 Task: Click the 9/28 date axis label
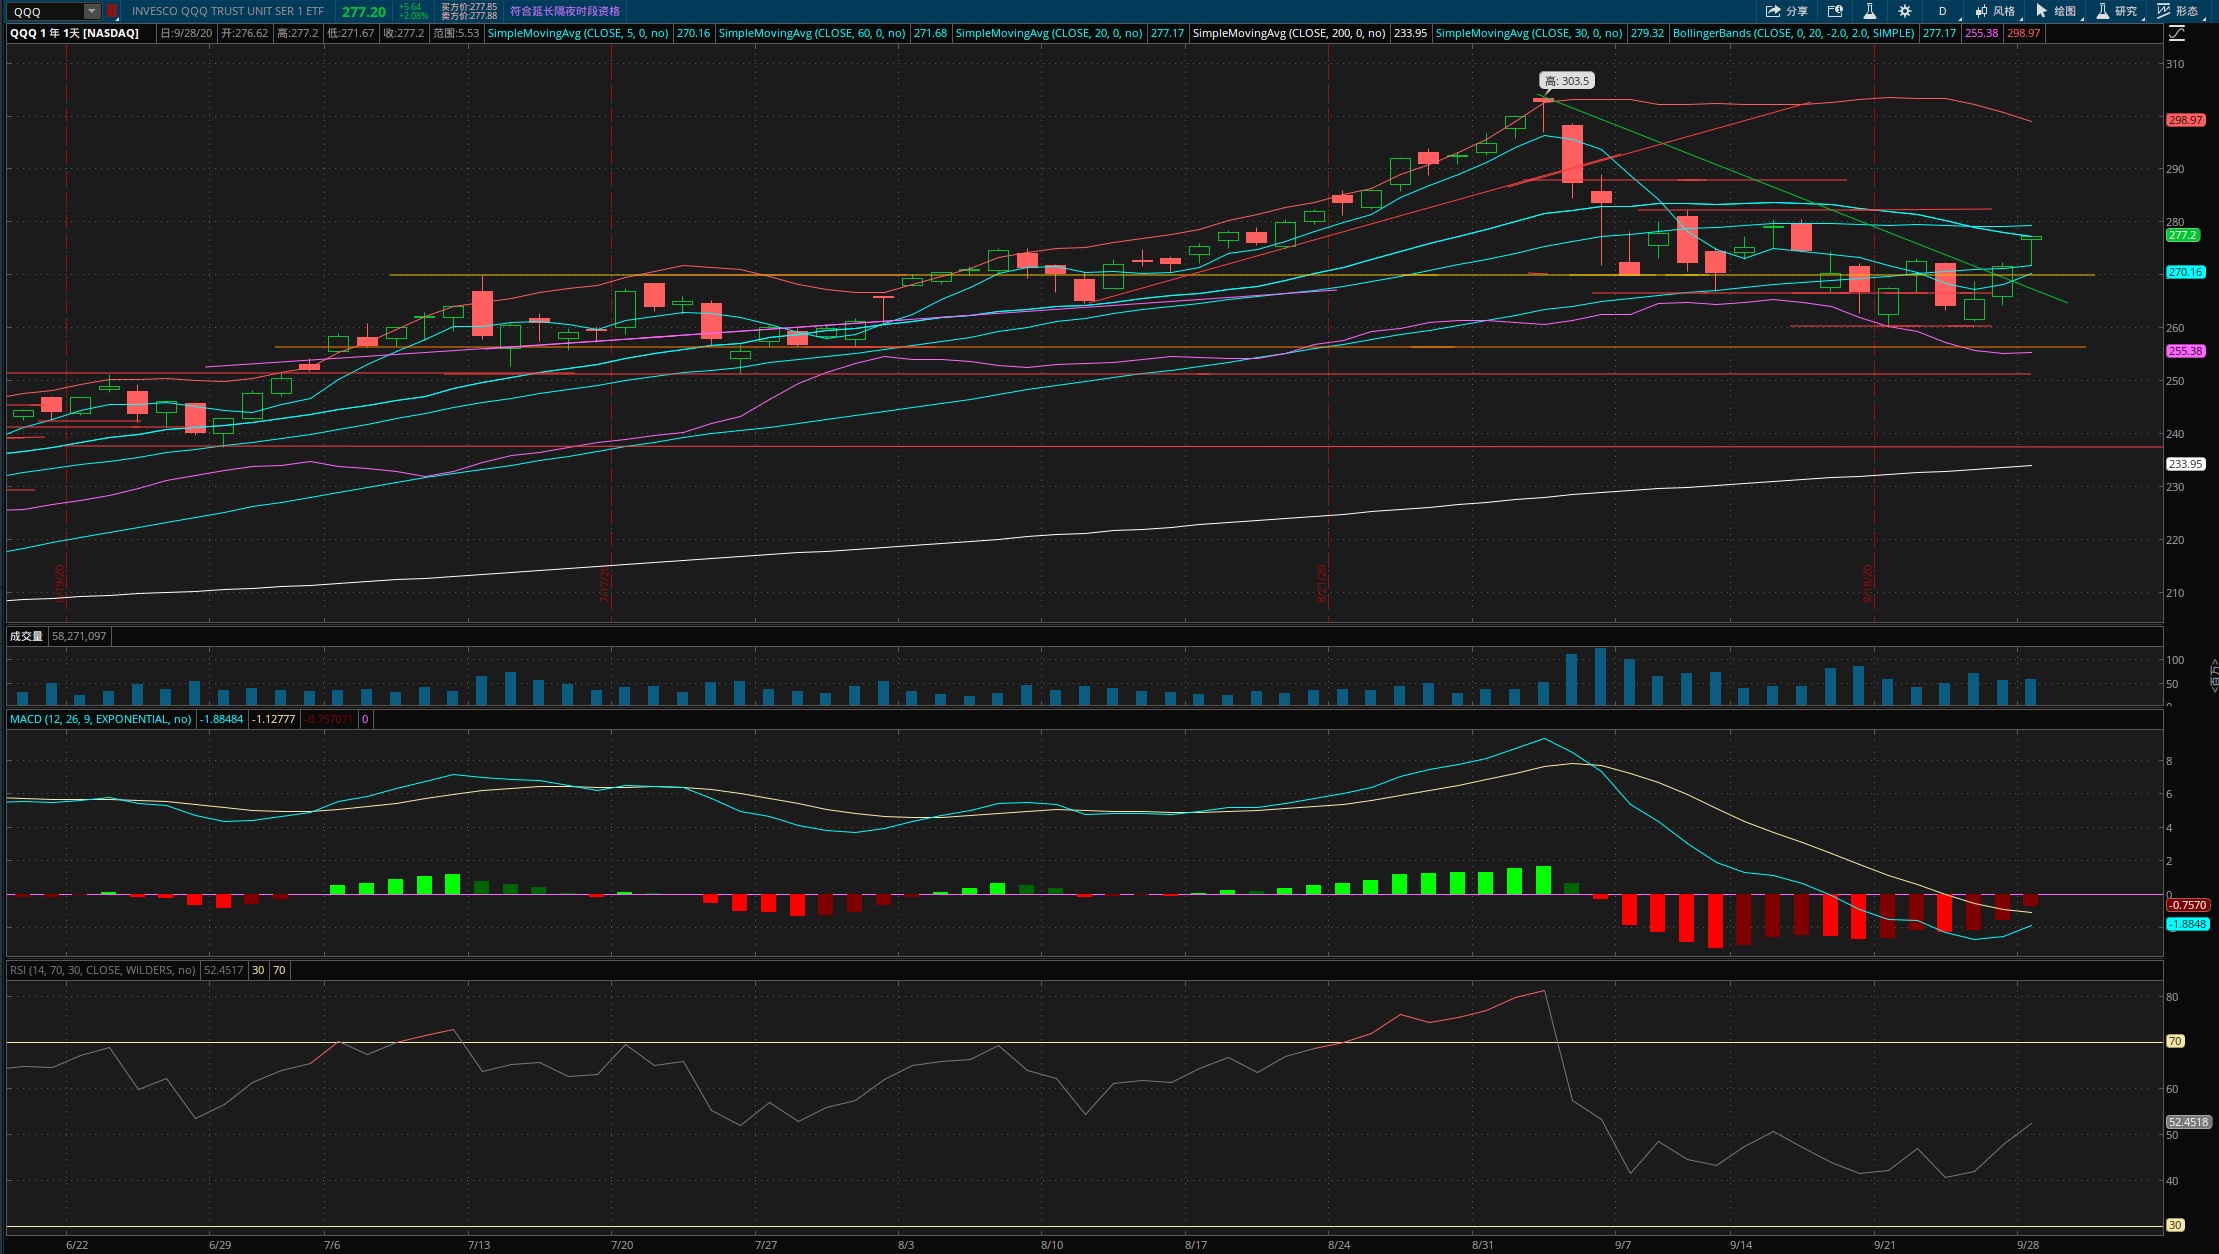[2028, 1245]
